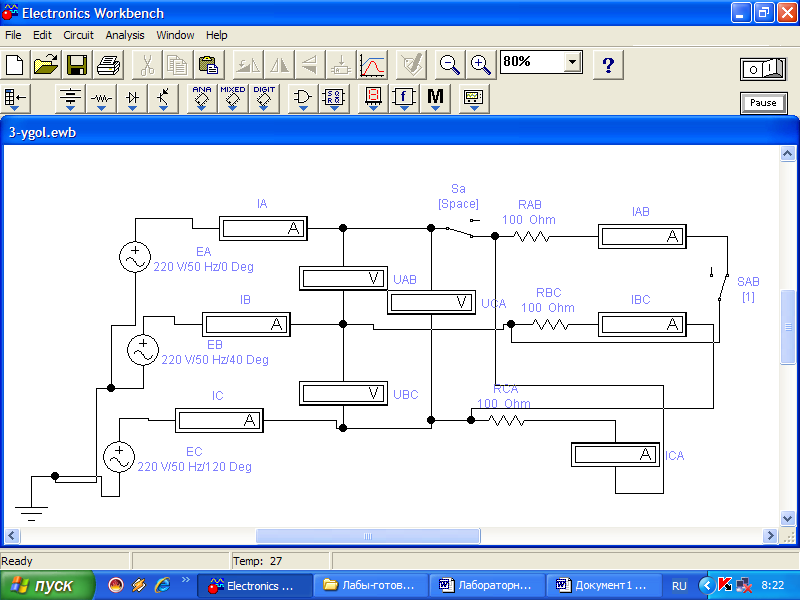Click the ground symbol in circuit
This screenshot has width=800, height=600.
pos(31,513)
